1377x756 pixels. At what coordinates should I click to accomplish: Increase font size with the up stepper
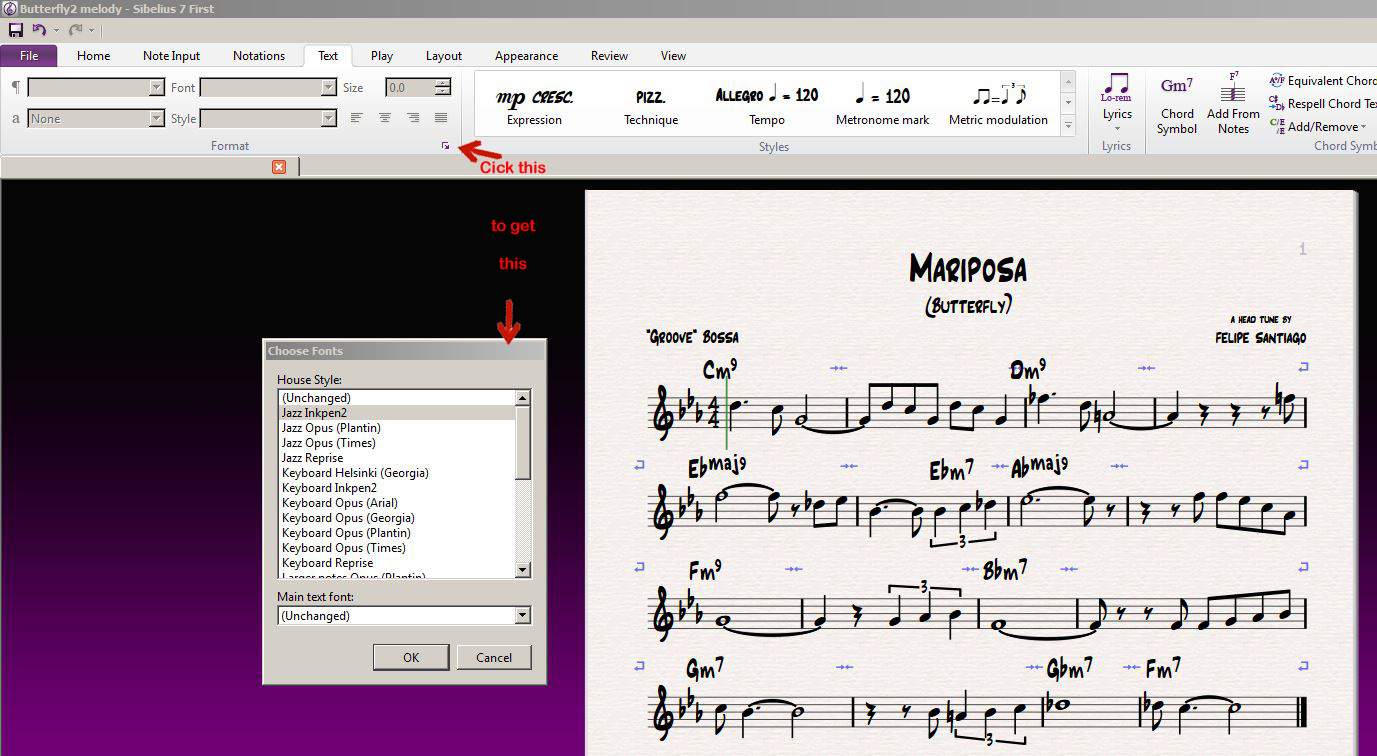443,84
